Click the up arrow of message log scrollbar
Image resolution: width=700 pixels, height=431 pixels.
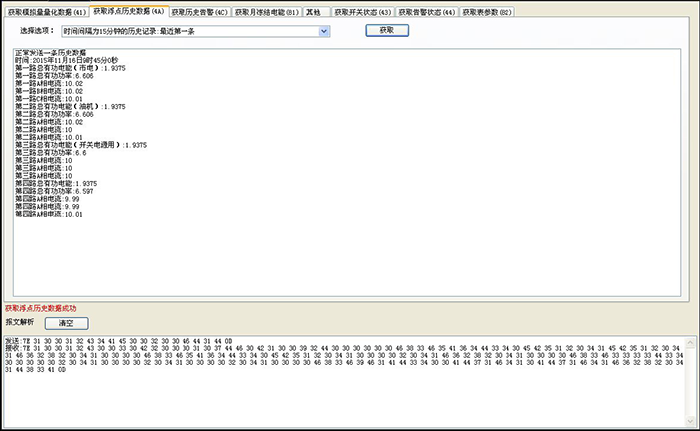690,343
